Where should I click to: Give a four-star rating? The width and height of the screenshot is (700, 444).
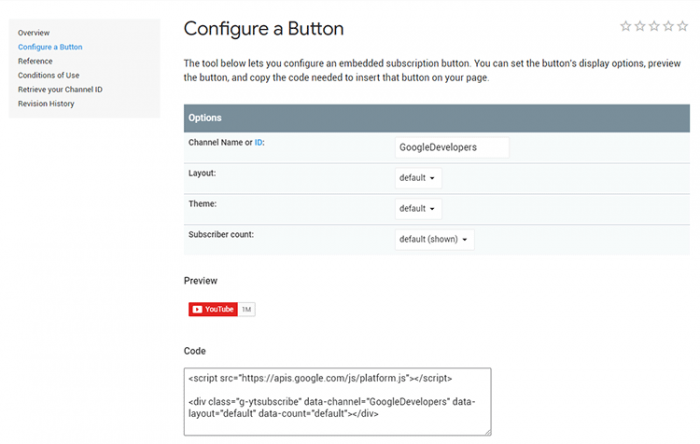(x=668, y=26)
